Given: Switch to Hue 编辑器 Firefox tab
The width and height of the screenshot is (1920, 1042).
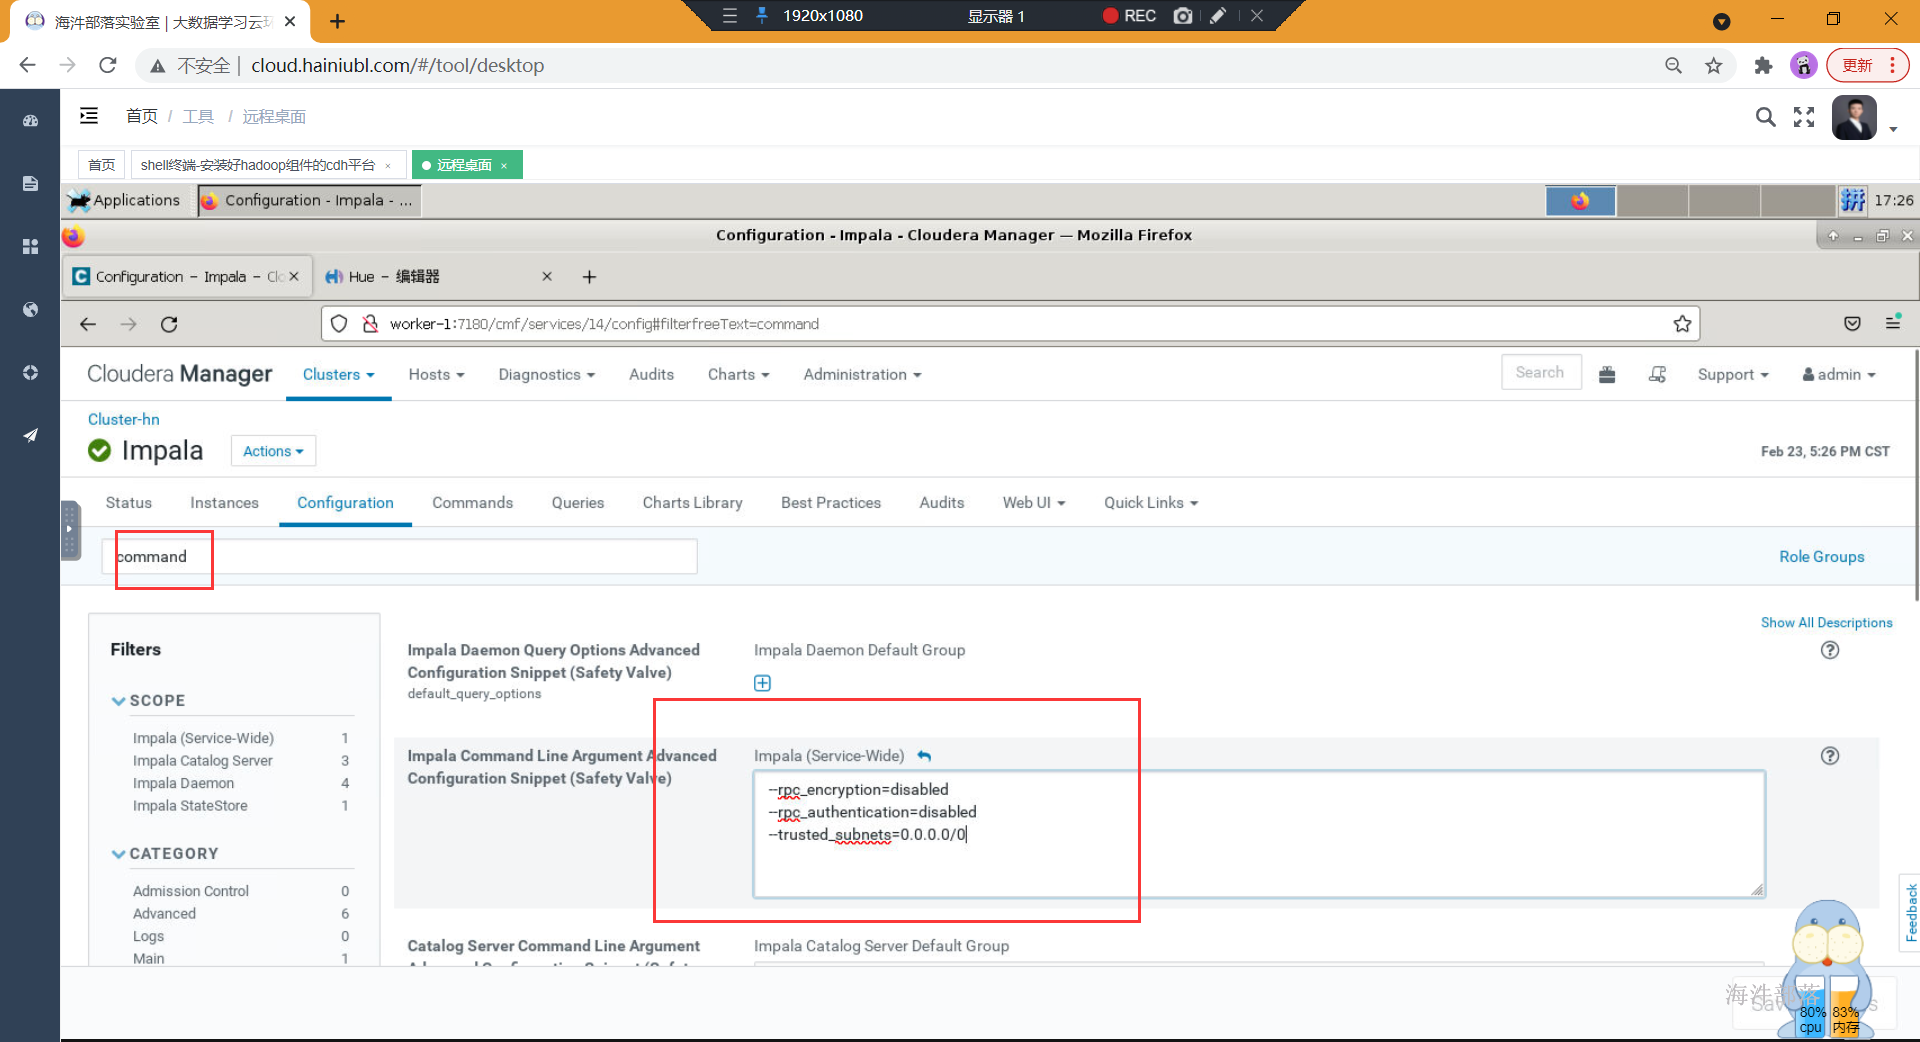Looking at the screenshot, I should point(438,277).
